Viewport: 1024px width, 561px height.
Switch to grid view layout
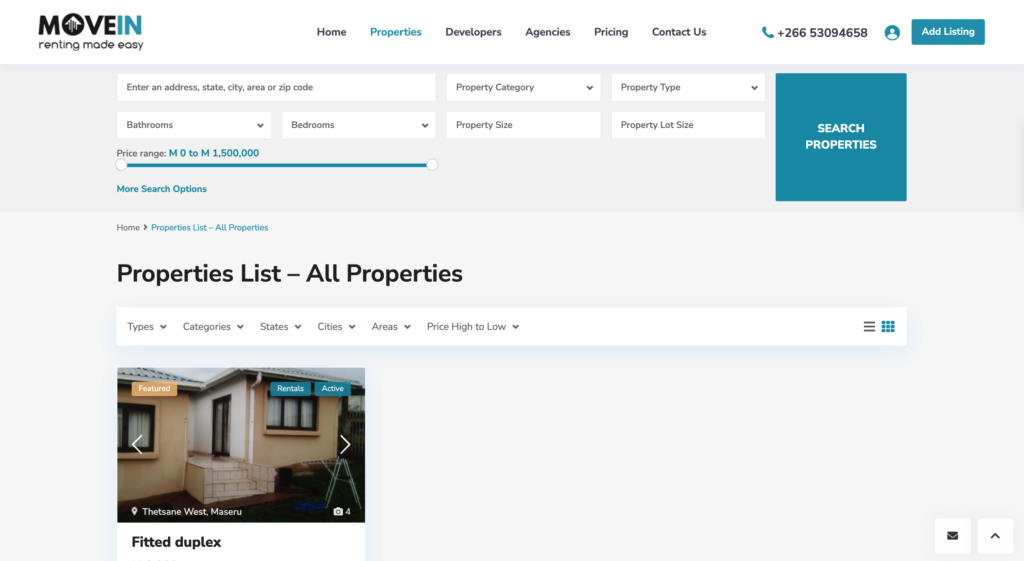(888, 327)
